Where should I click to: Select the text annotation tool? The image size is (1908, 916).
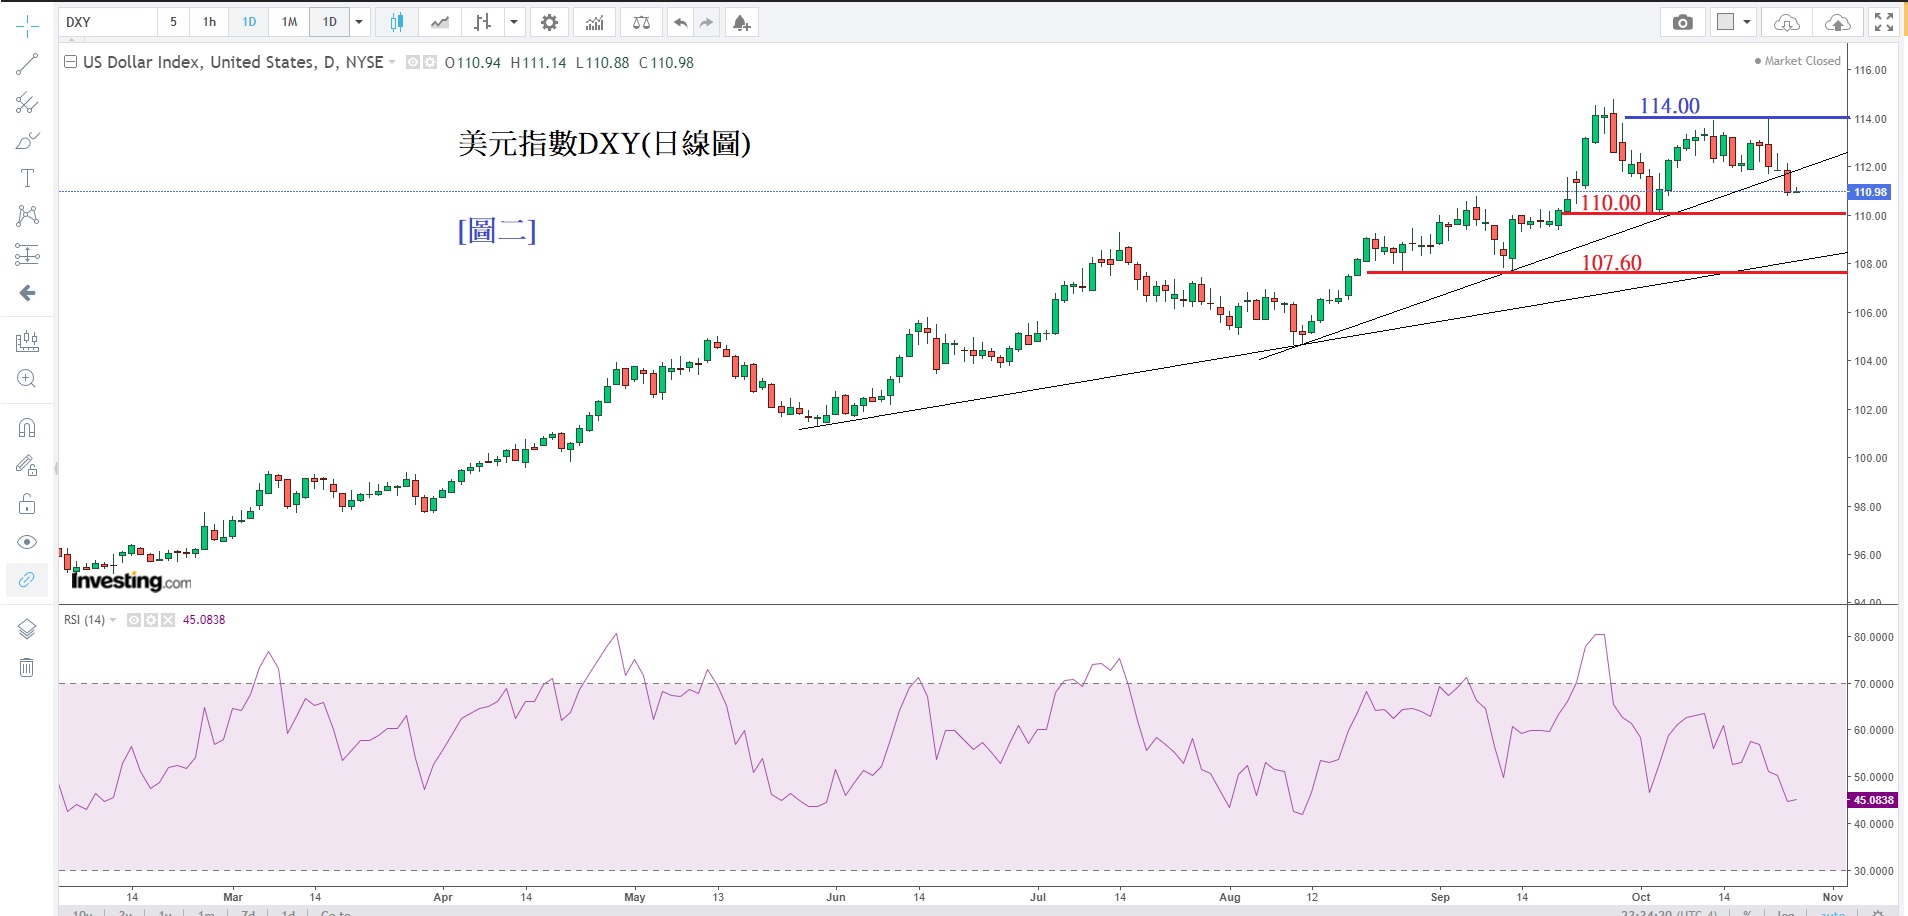(x=27, y=178)
